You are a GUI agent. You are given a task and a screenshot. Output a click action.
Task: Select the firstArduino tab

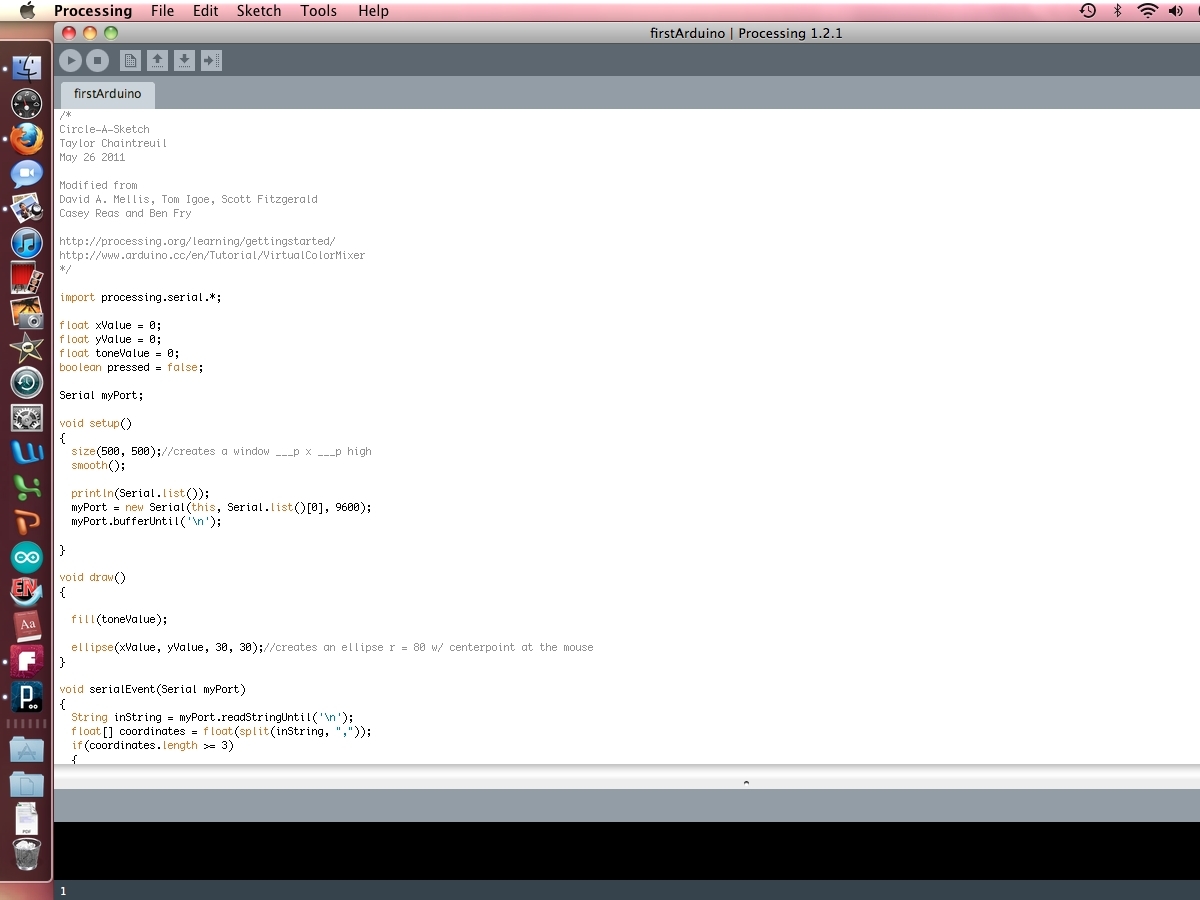coord(108,94)
